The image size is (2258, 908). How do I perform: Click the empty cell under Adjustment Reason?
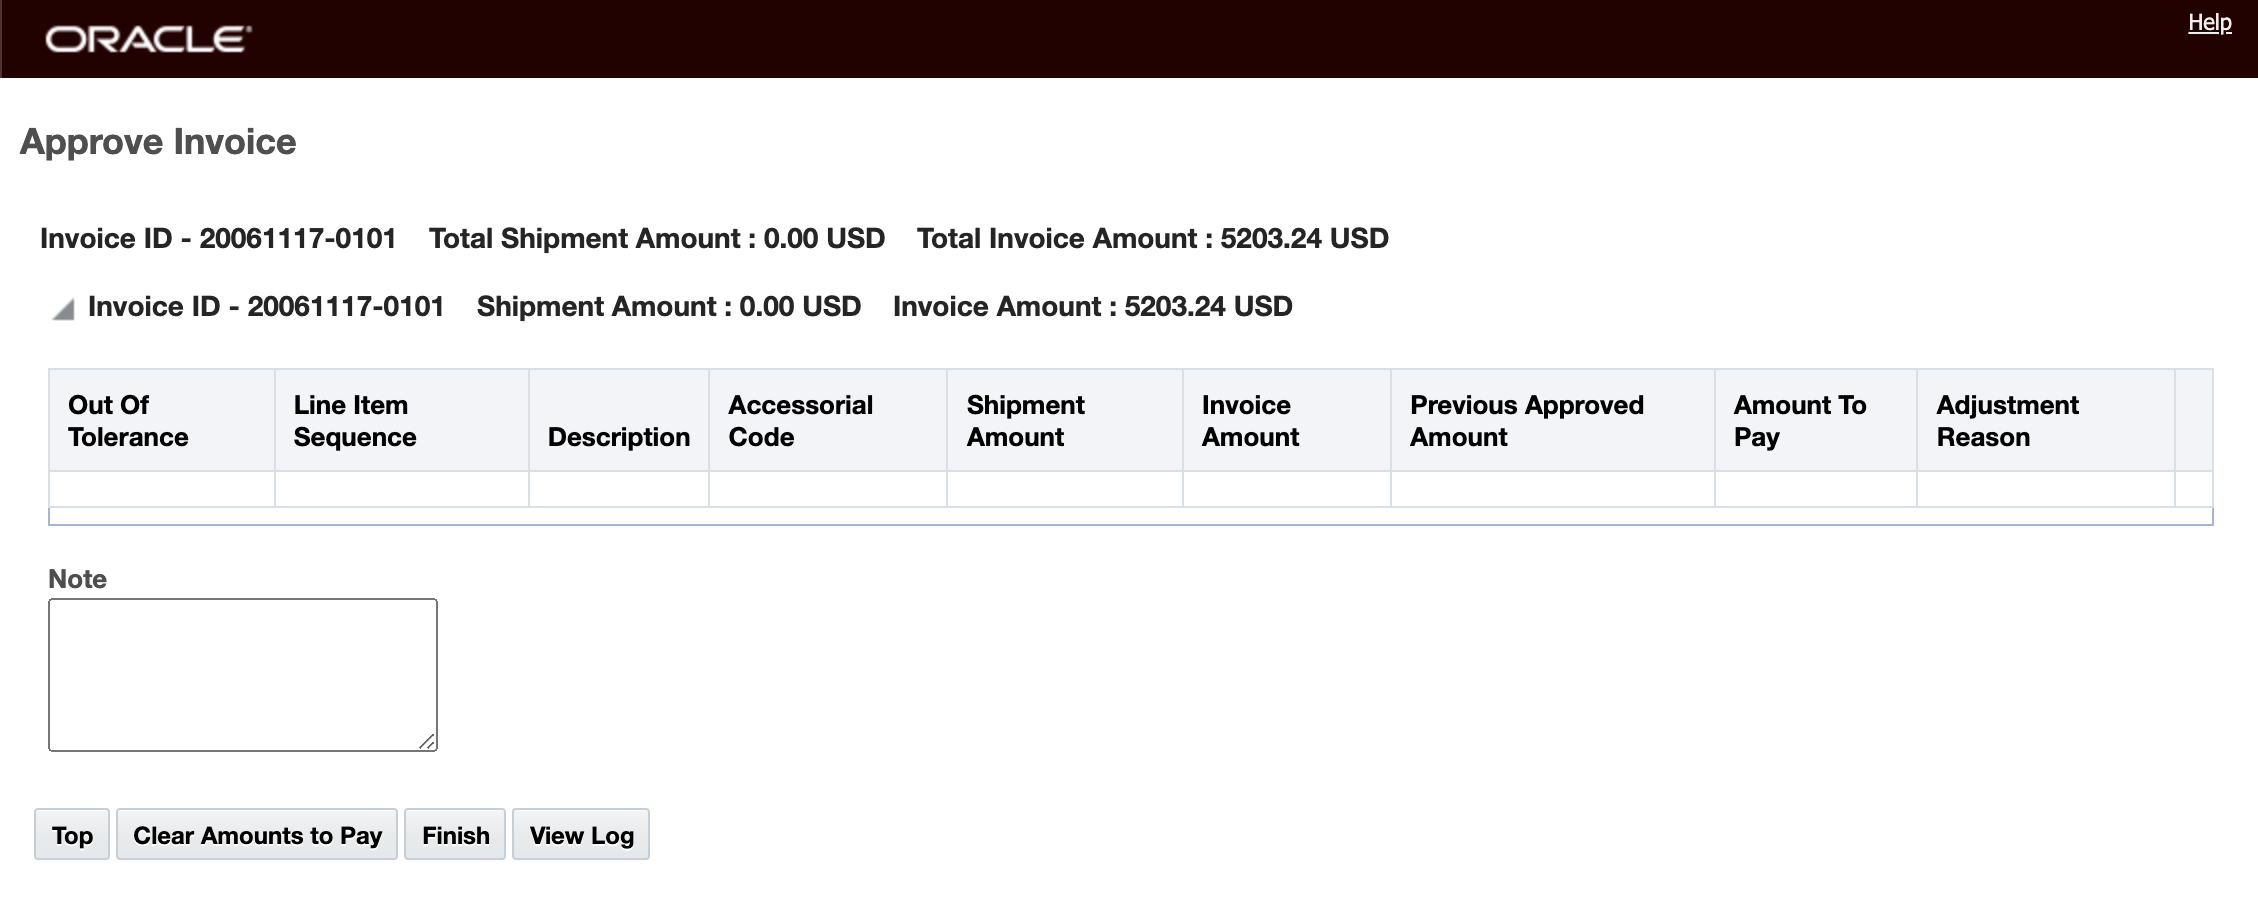(2045, 489)
